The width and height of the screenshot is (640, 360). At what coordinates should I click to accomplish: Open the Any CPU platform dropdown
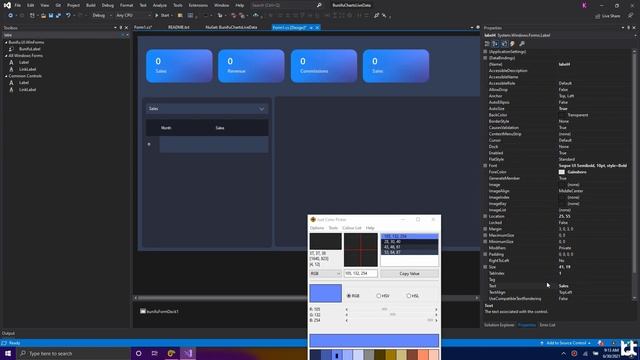click(133, 16)
